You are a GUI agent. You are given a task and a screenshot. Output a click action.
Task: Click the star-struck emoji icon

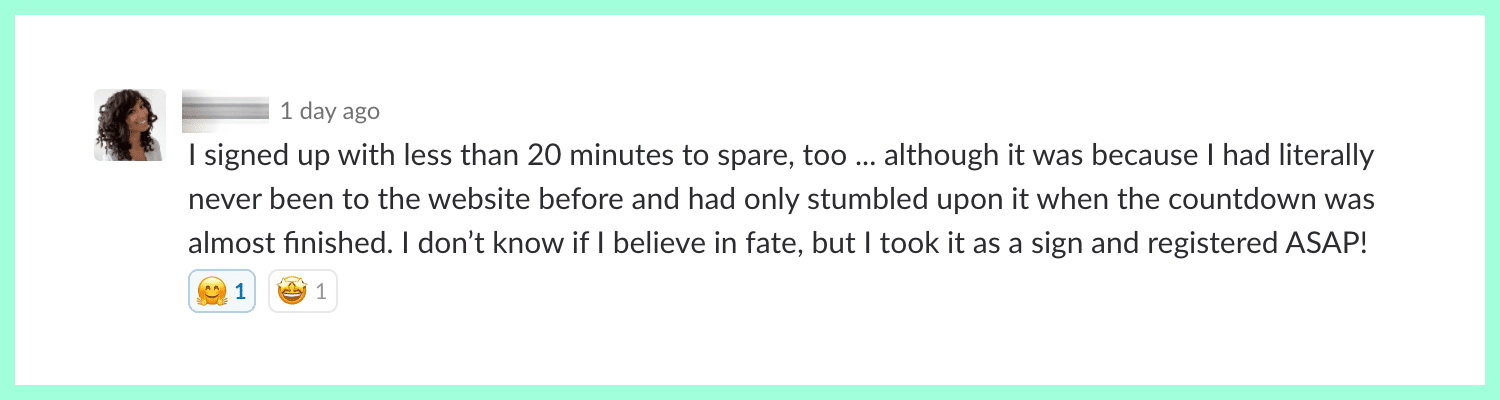[x=292, y=293]
